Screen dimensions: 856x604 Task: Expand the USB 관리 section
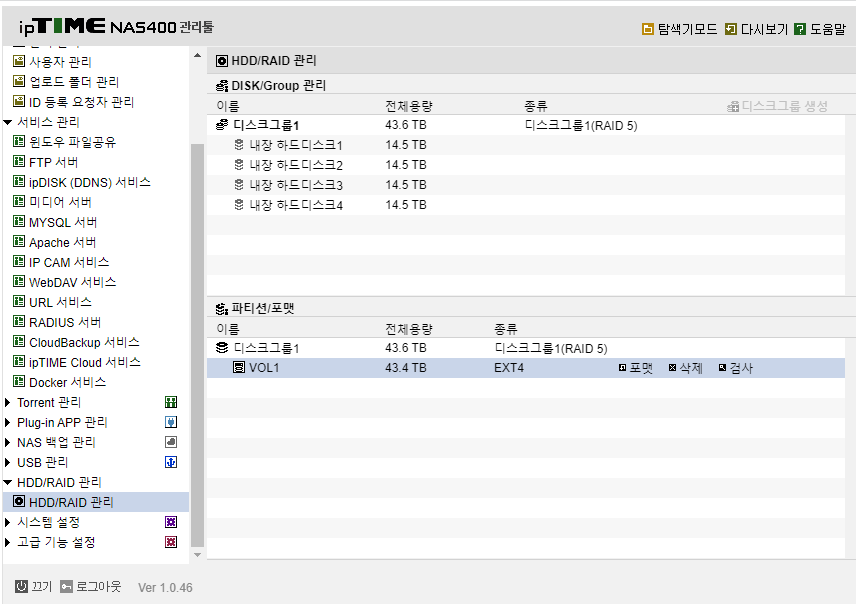point(7,463)
